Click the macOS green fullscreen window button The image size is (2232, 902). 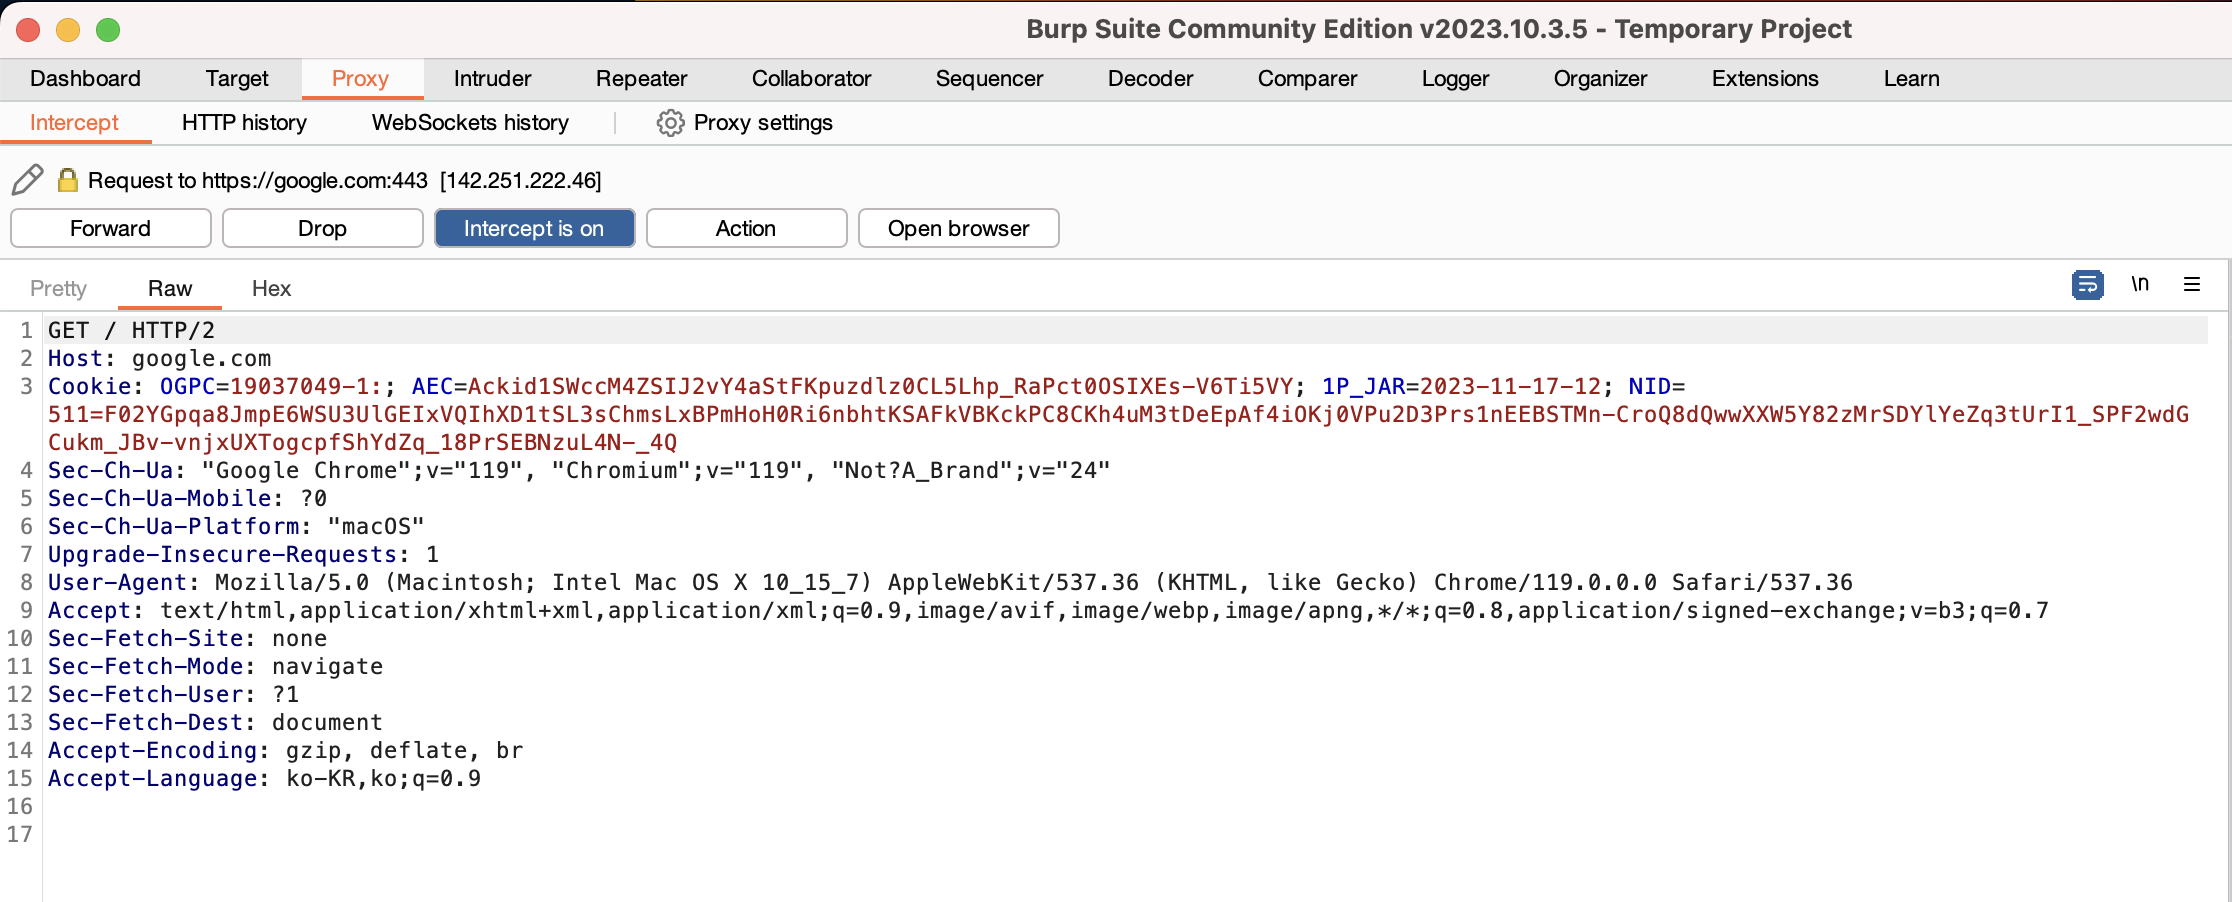pos(108,30)
